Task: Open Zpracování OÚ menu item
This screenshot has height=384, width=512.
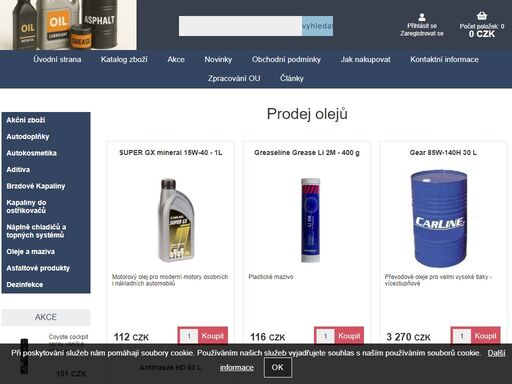Action: coord(234,78)
